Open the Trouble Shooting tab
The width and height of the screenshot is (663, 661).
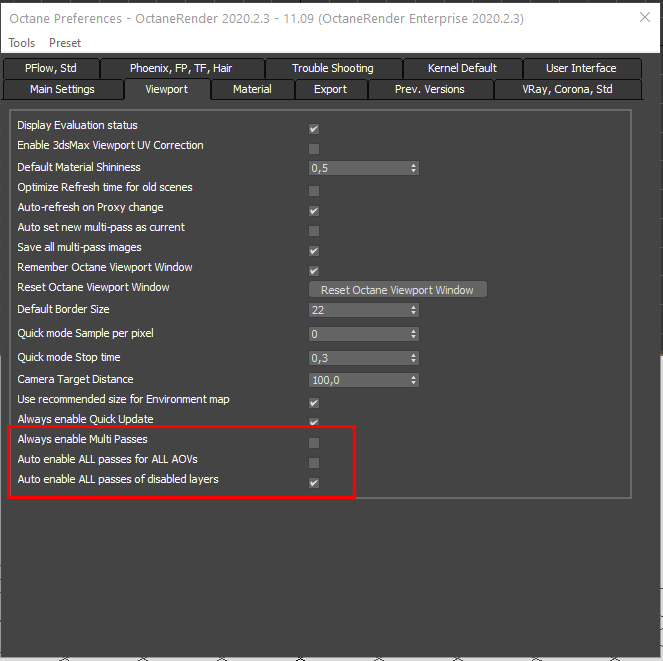point(333,68)
